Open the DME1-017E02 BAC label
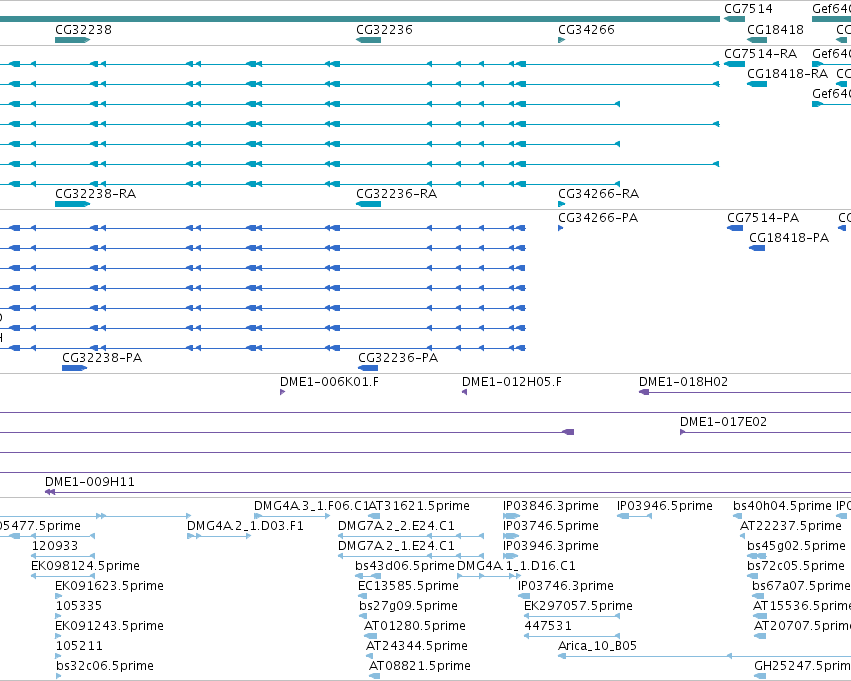 click(x=723, y=422)
